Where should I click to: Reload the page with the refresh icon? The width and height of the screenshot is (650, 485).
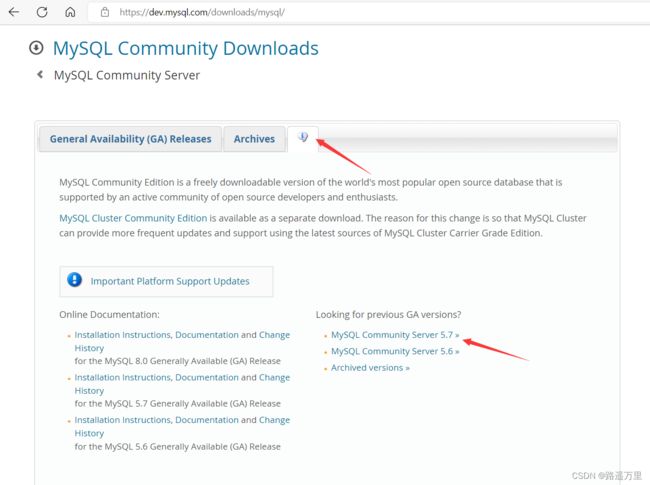click(x=42, y=12)
